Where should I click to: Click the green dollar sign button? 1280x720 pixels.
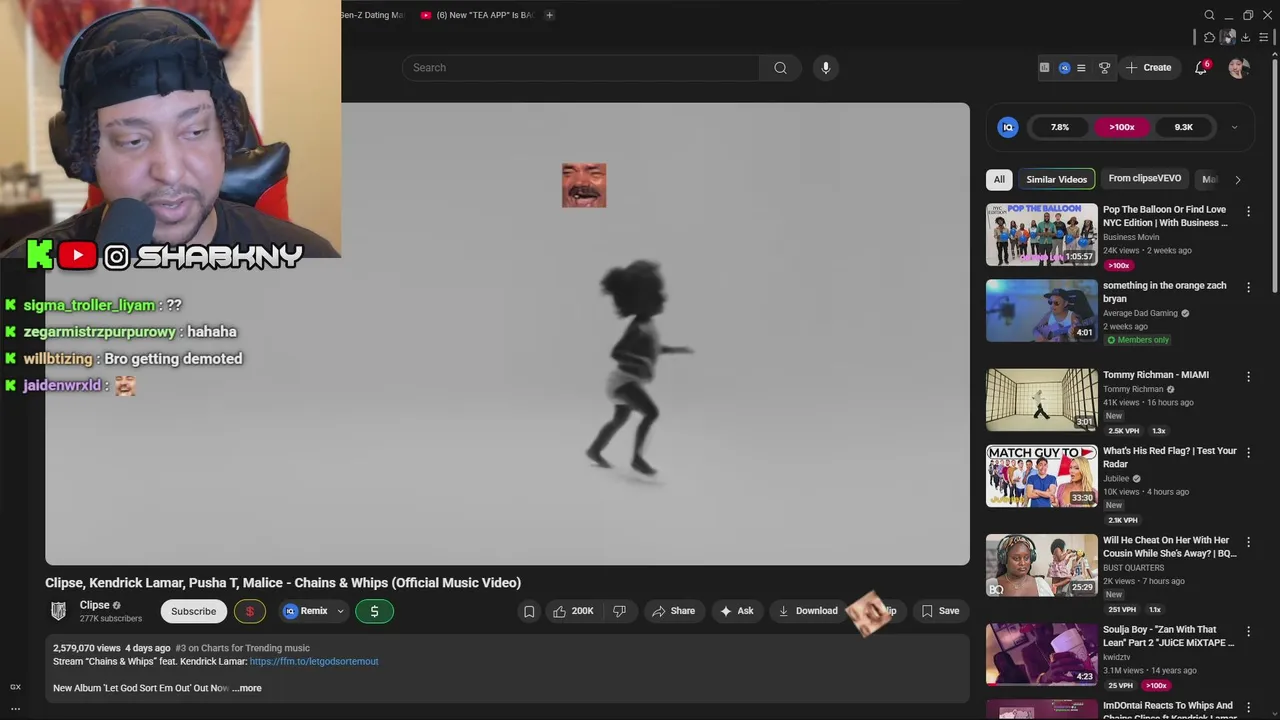[374, 611]
